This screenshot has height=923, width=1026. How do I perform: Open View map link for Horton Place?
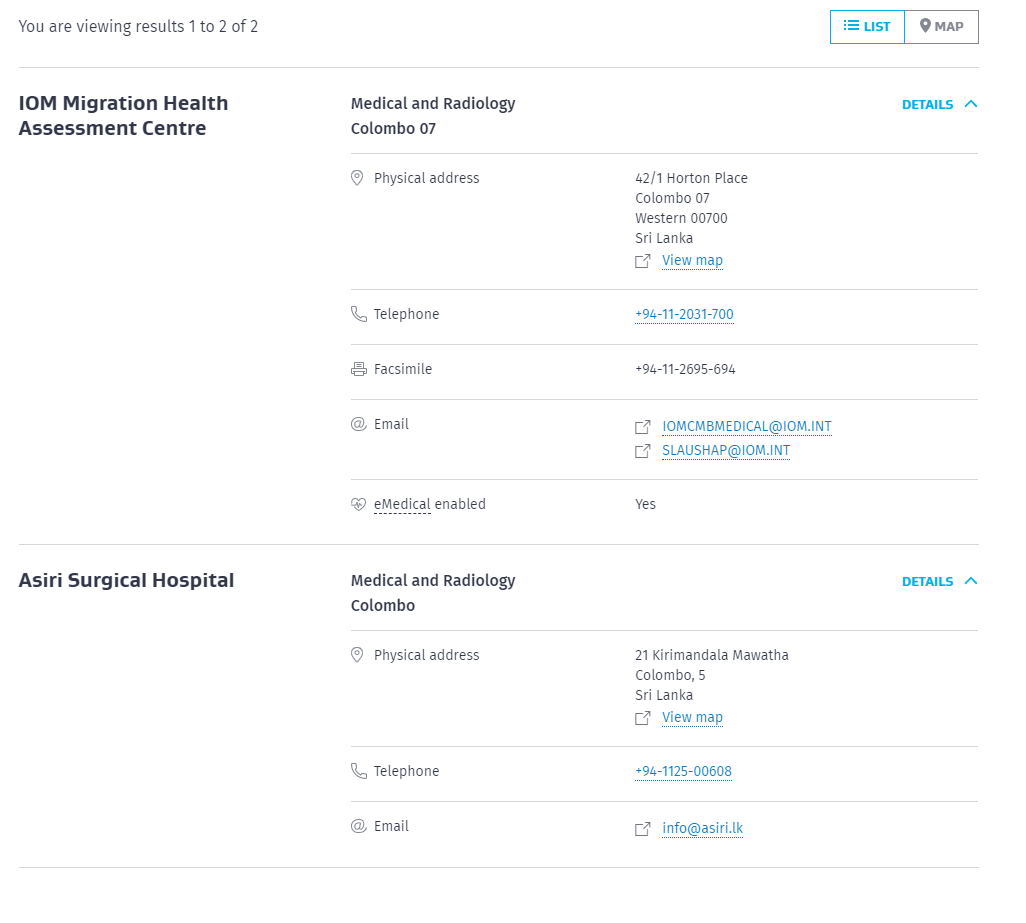pyautogui.click(x=692, y=260)
